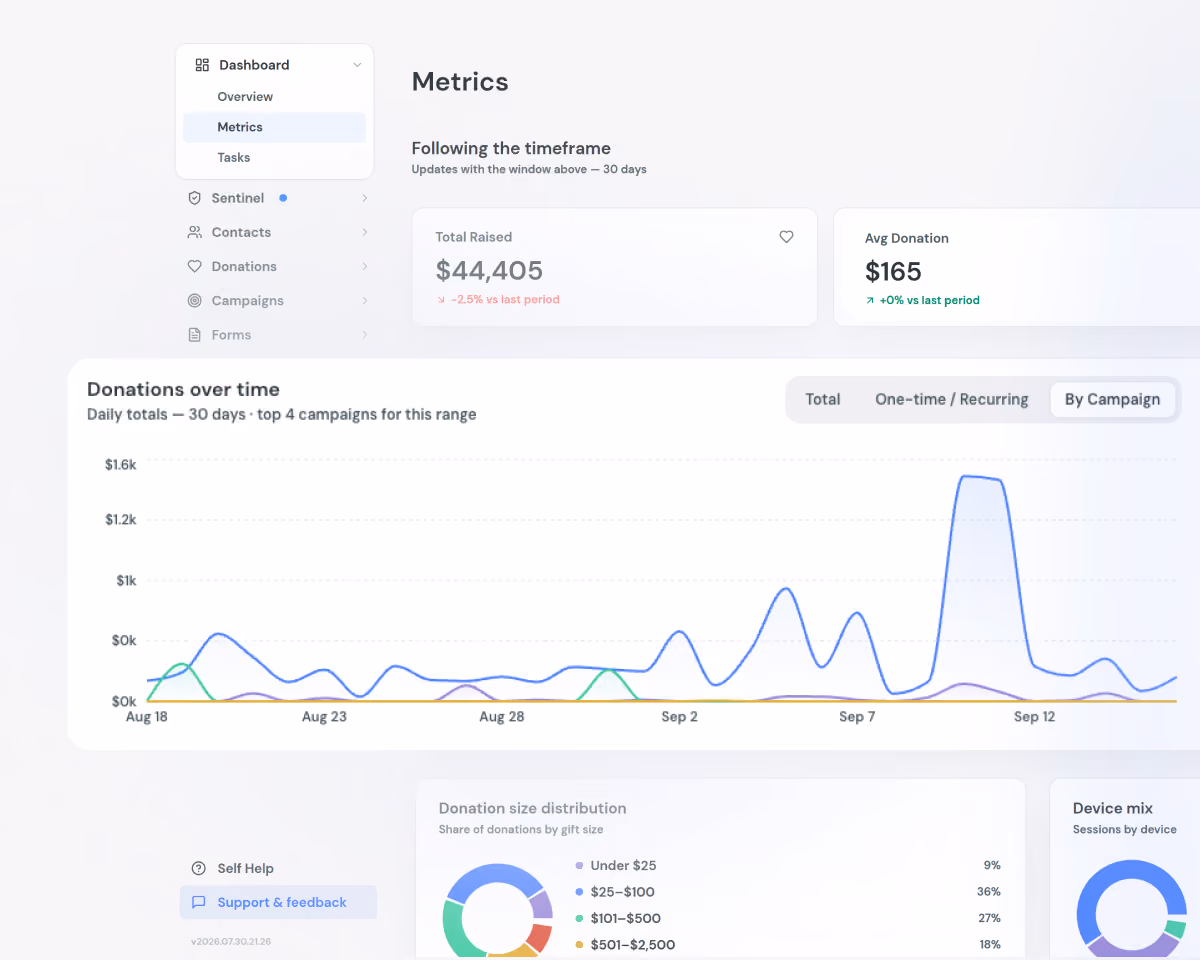Expand the Donations section chevron
This screenshot has height=960, width=1200.
364,266
